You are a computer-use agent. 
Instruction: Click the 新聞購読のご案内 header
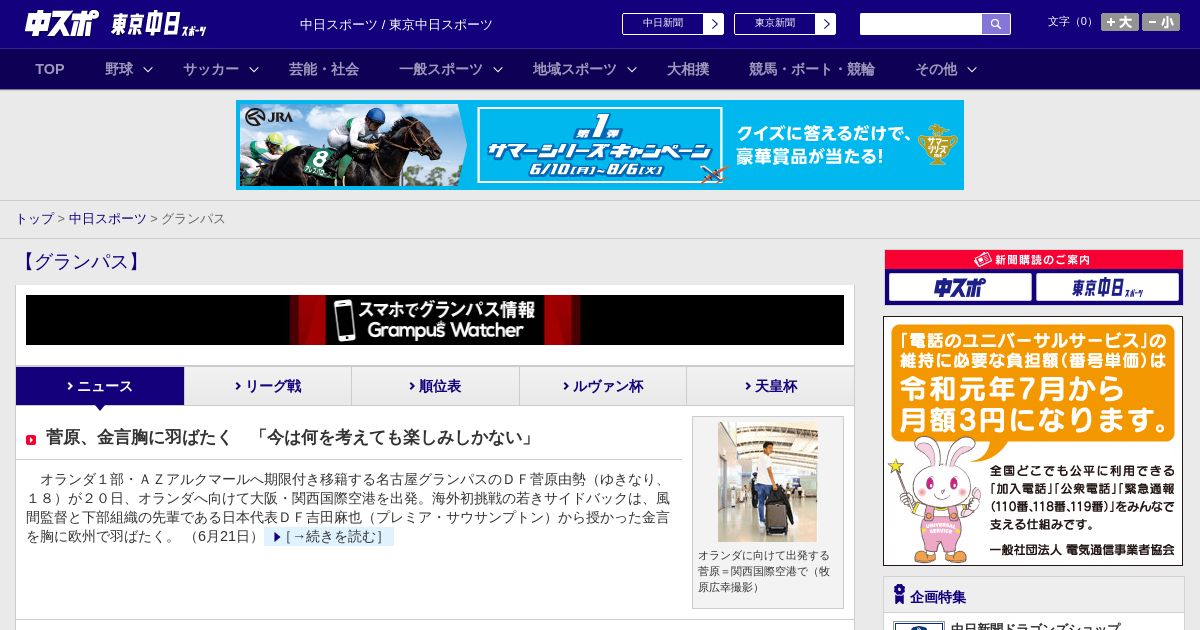(x=1034, y=260)
